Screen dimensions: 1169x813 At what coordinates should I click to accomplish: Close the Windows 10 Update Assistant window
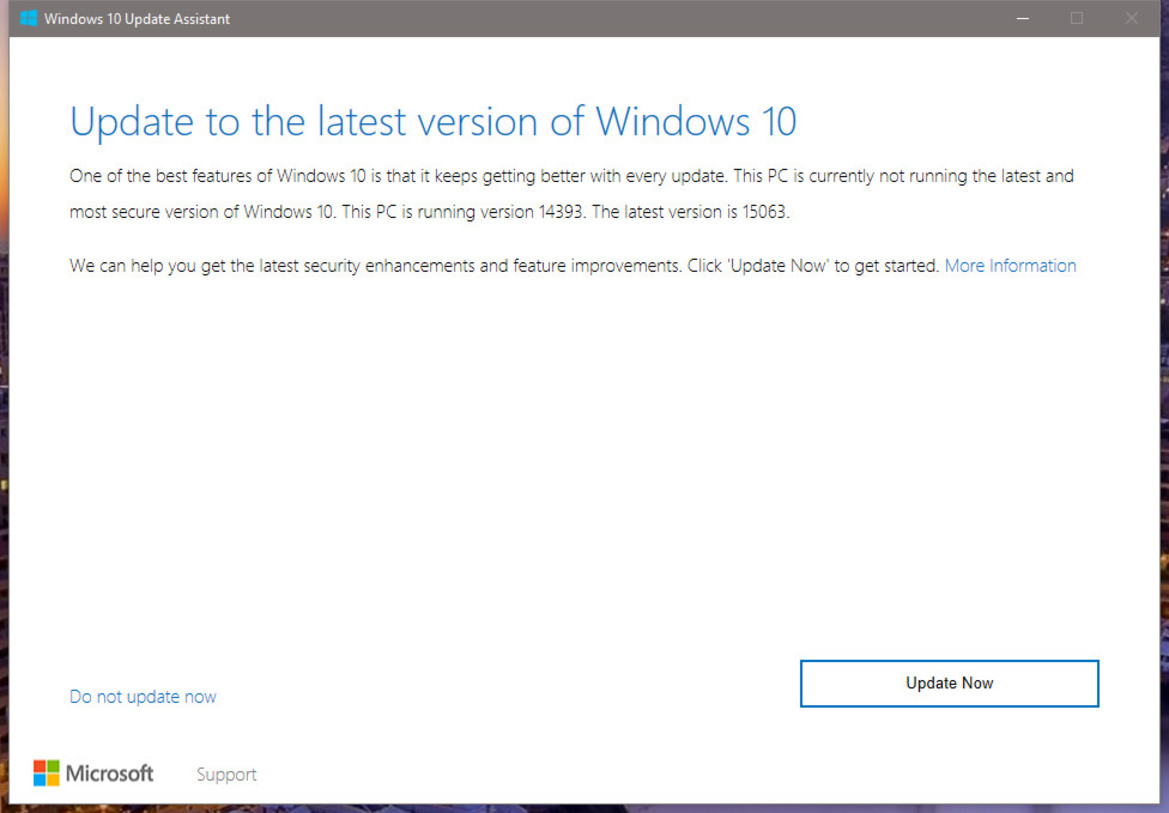pos(1131,18)
